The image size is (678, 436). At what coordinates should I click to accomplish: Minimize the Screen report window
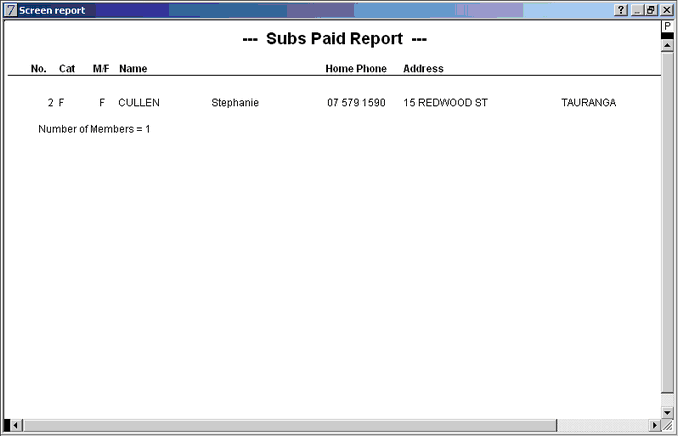click(636, 10)
